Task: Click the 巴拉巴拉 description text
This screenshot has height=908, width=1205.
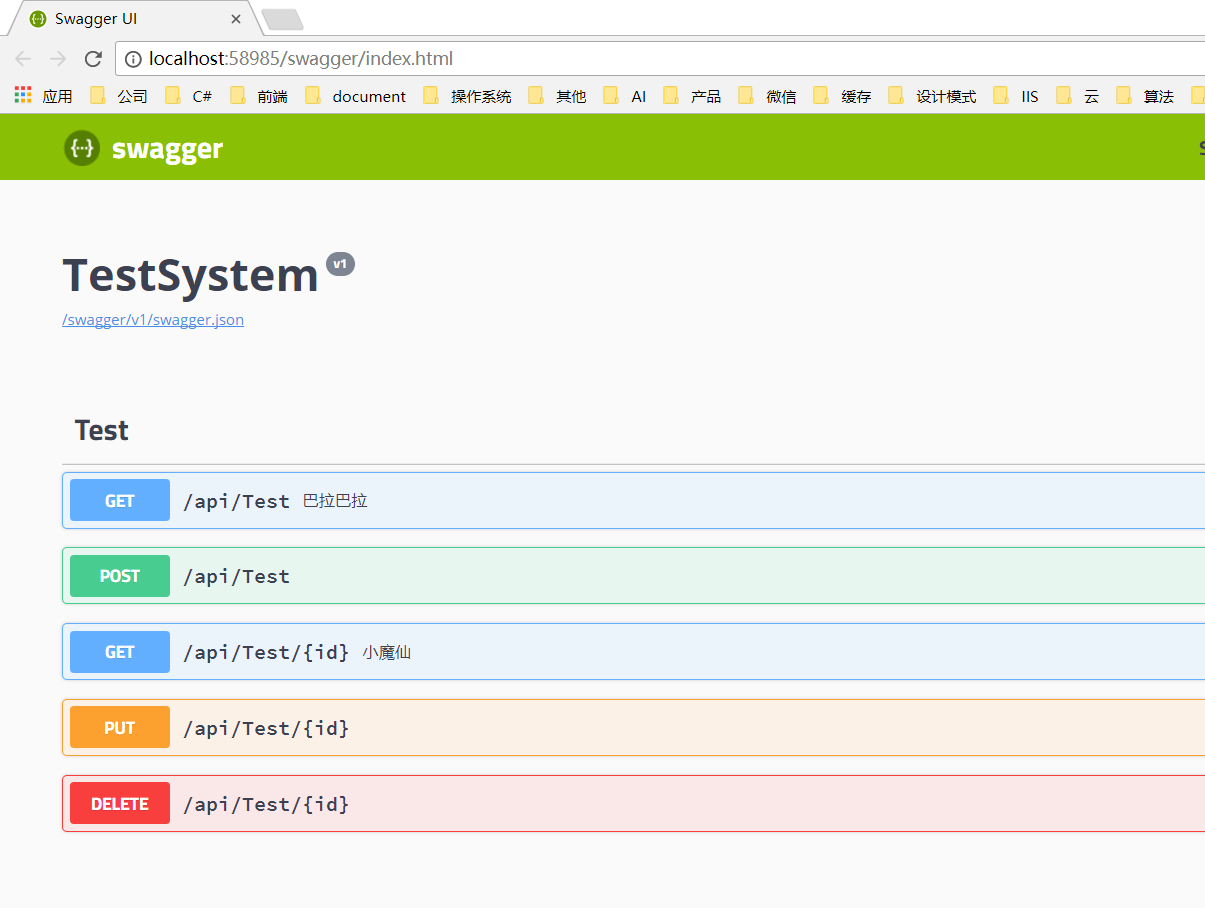Action: [x=335, y=501]
